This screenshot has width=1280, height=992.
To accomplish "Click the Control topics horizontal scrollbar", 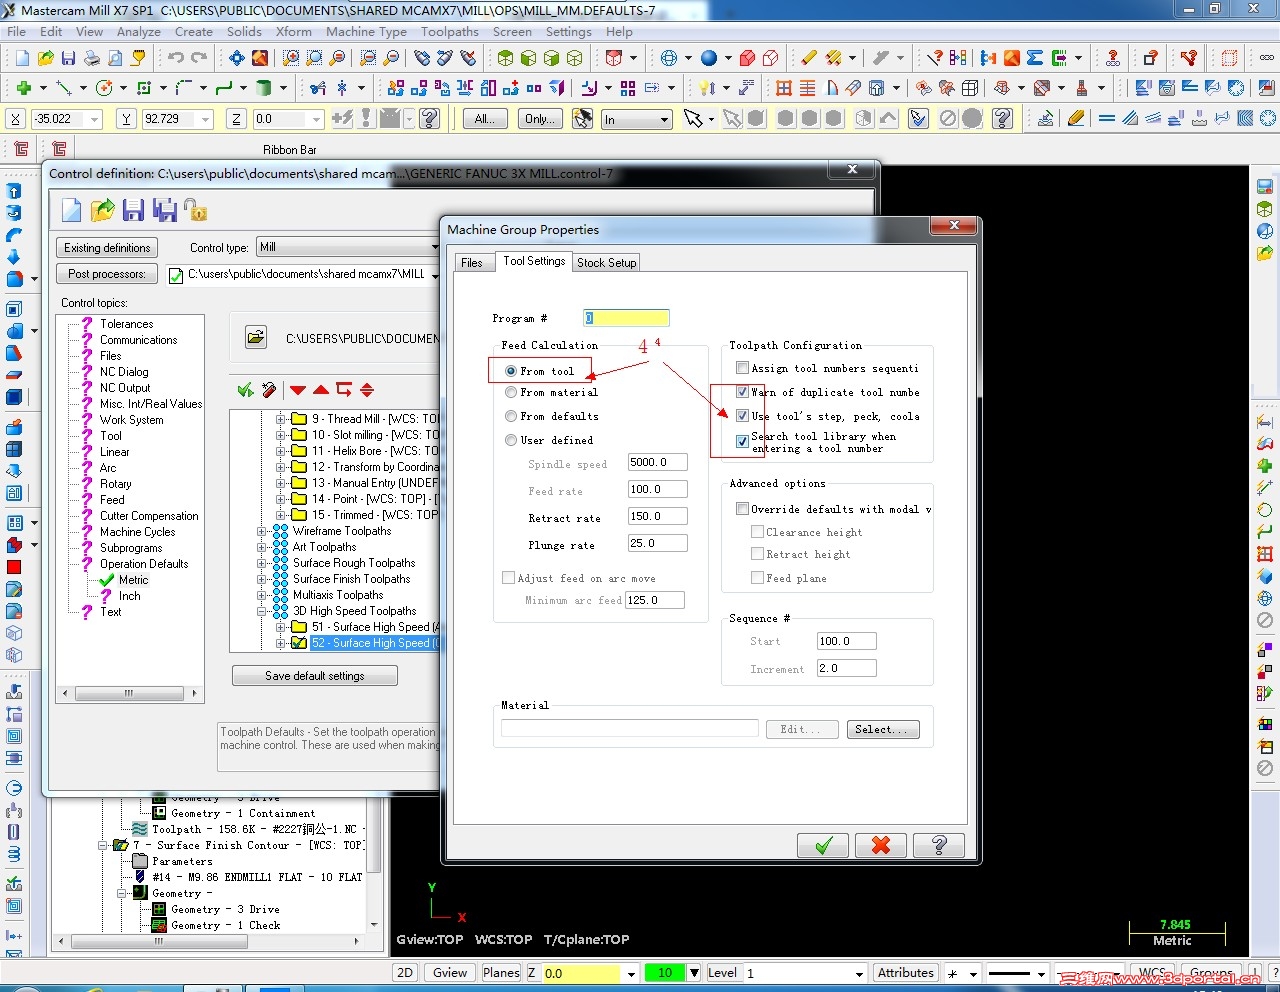I will [x=129, y=693].
